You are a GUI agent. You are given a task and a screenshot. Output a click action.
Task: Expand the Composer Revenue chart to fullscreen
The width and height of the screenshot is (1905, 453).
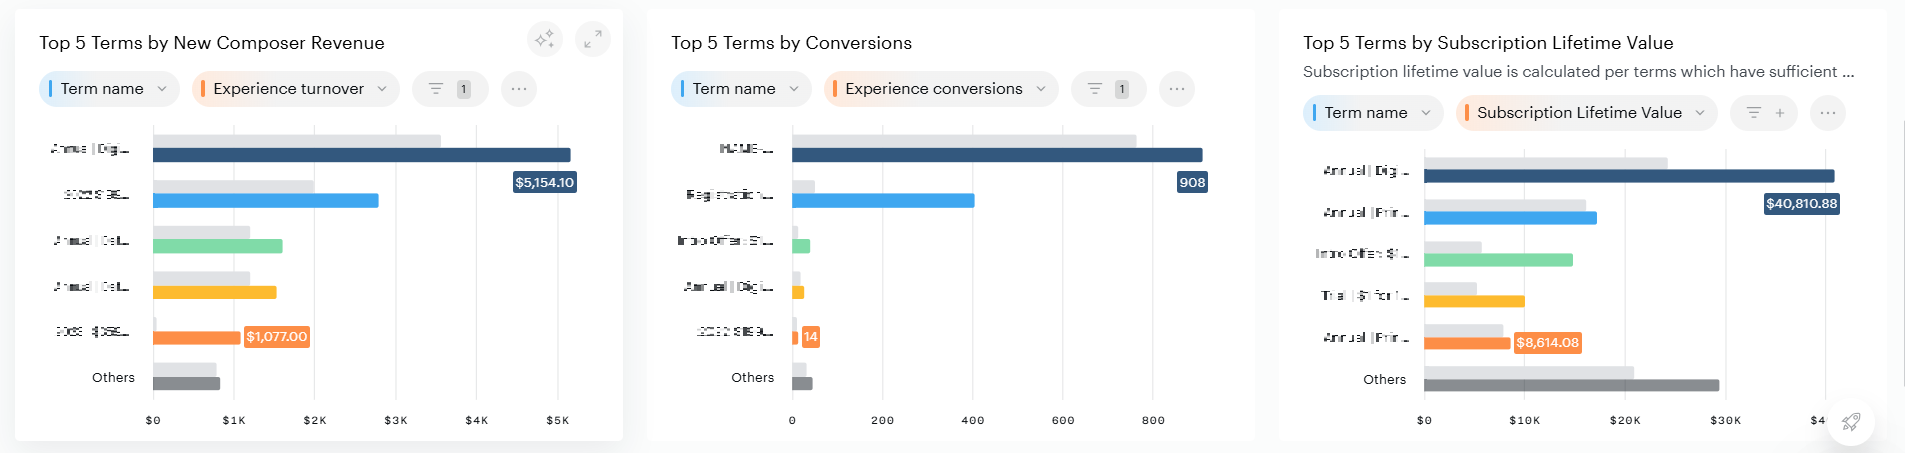point(593,39)
